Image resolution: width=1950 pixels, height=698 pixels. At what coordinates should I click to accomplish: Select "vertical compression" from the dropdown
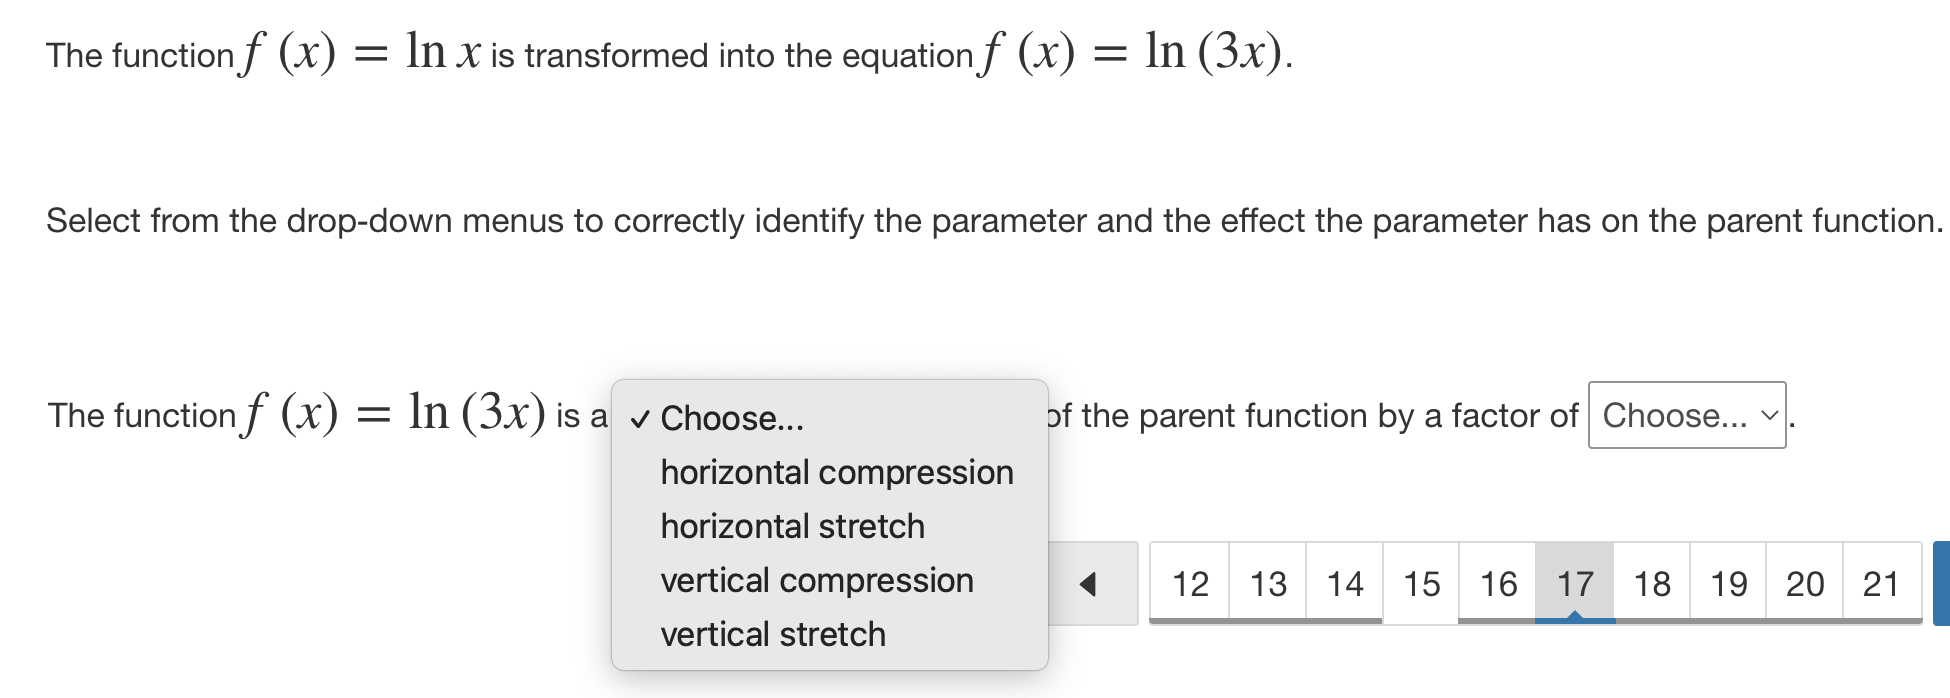[815, 580]
